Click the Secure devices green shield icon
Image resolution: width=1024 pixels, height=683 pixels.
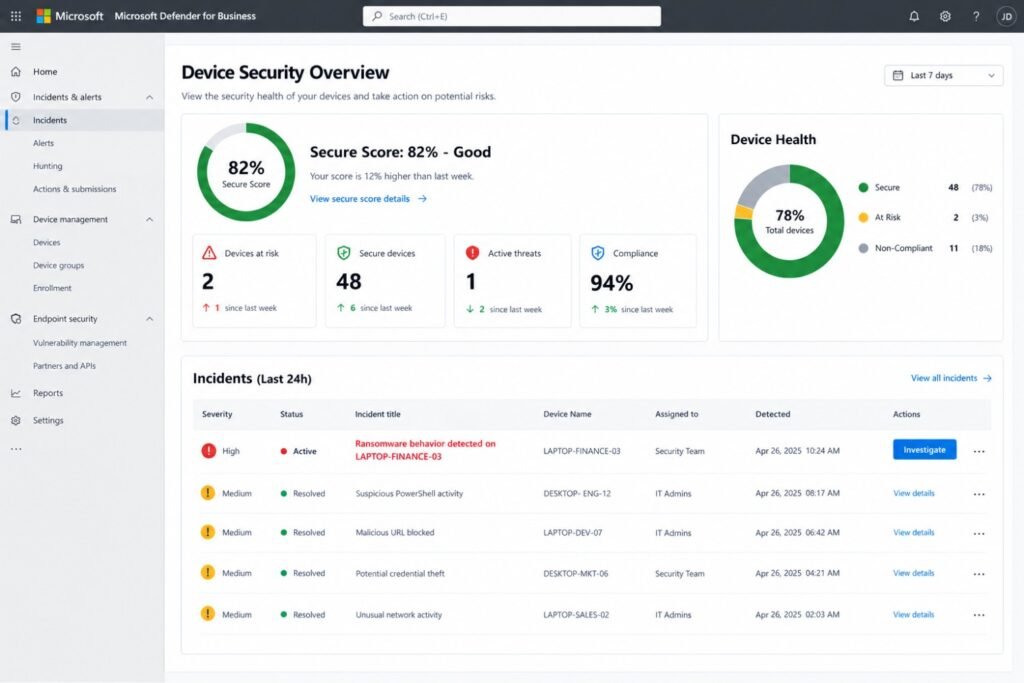(x=344, y=253)
